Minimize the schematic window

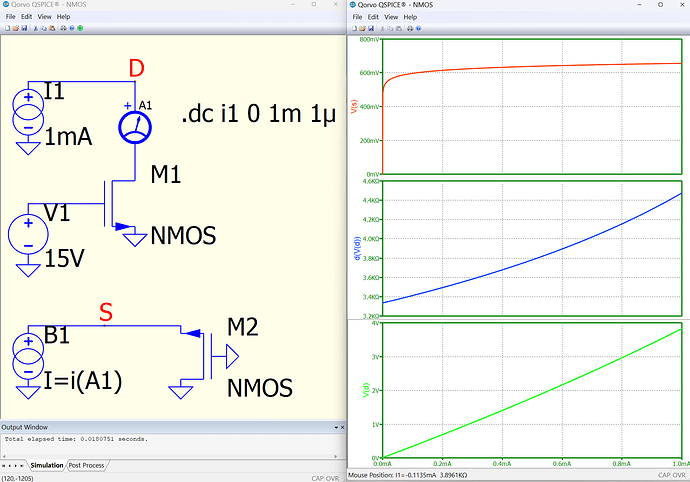coord(293,4)
